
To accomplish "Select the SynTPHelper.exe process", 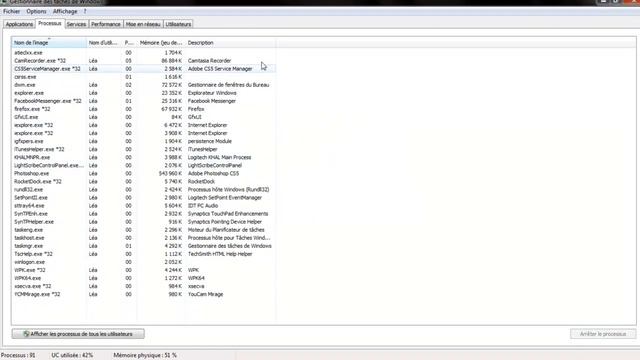I will pos(144,222).
